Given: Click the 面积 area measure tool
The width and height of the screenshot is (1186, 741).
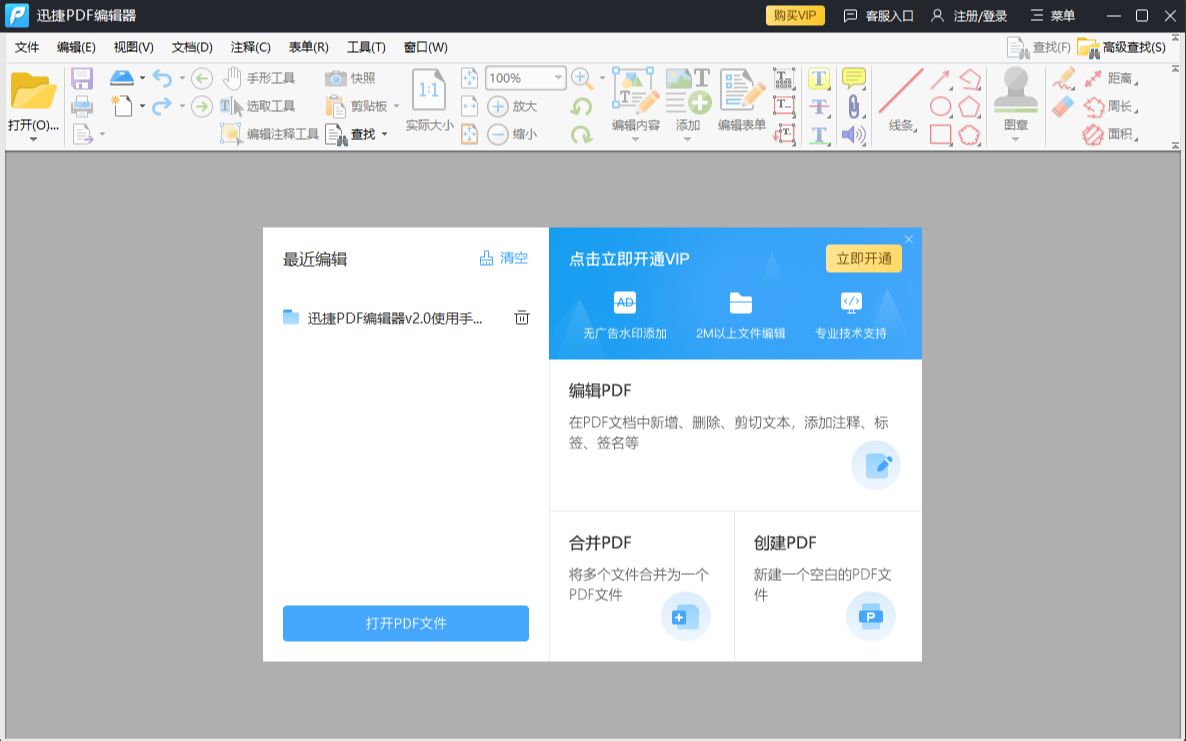Looking at the screenshot, I should (1110, 135).
